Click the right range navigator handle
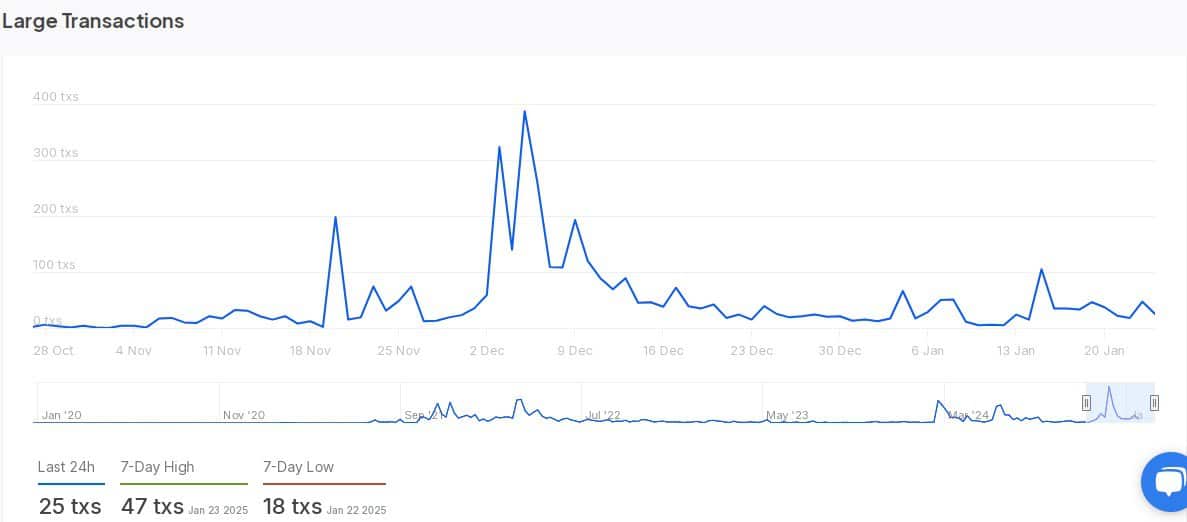The image size is (1187, 522). point(1154,403)
